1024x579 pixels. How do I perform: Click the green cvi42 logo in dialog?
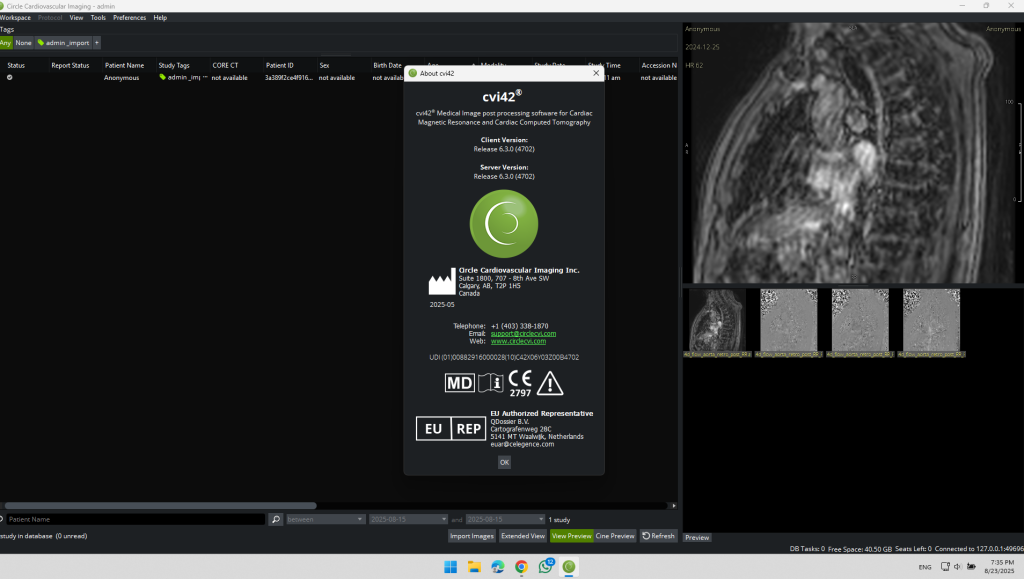pyautogui.click(x=504, y=222)
